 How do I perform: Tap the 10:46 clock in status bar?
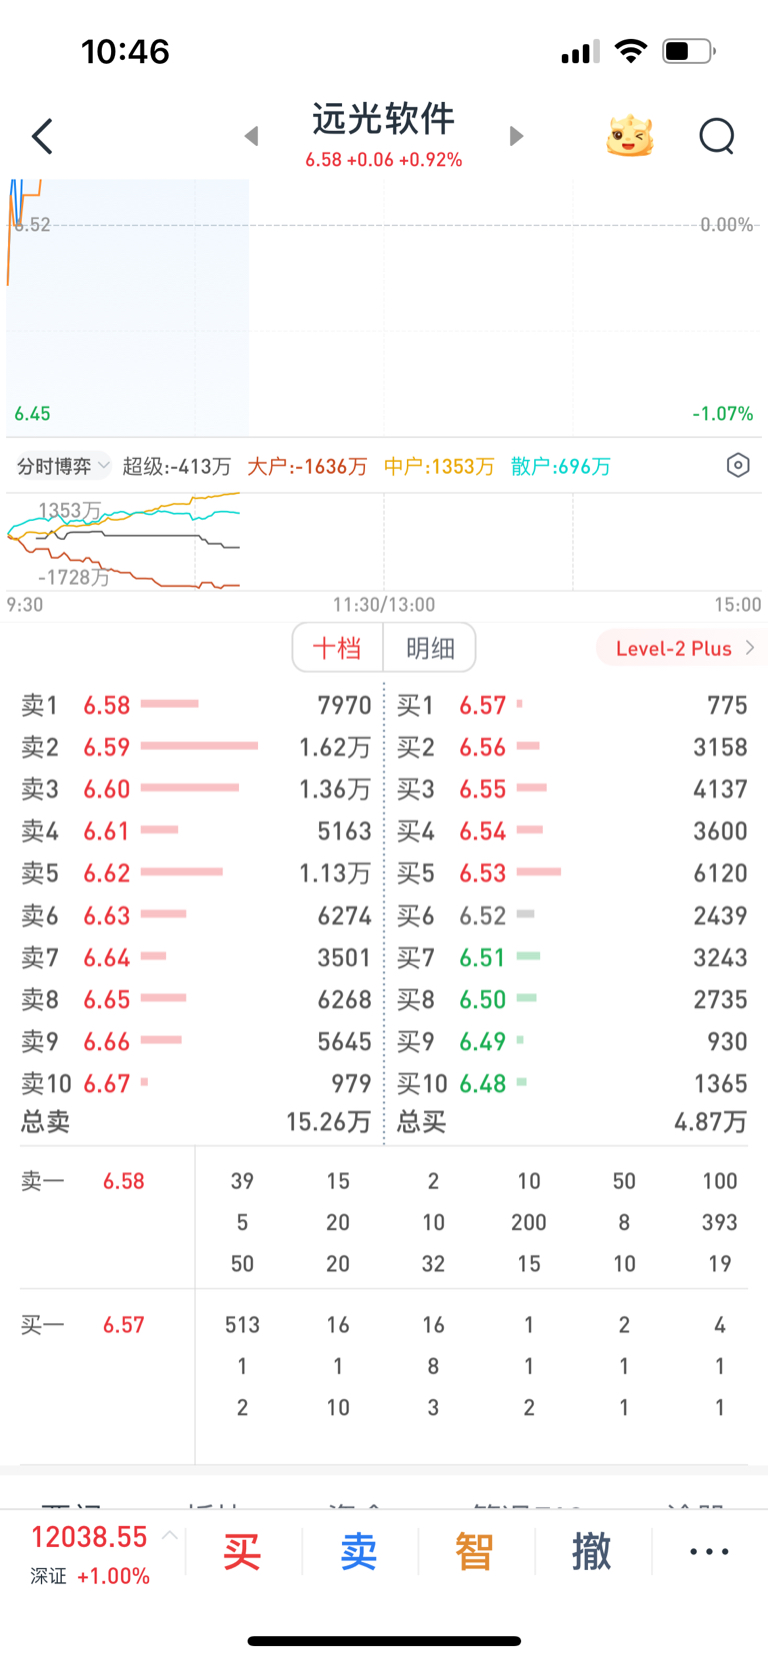pyautogui.click(x=125, y=52)
